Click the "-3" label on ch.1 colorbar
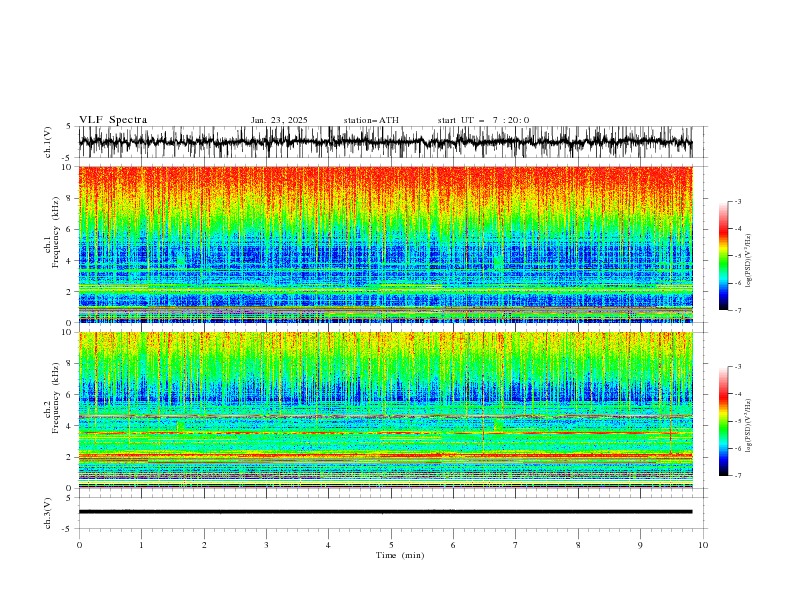792x612 pixels. point(738,201)
